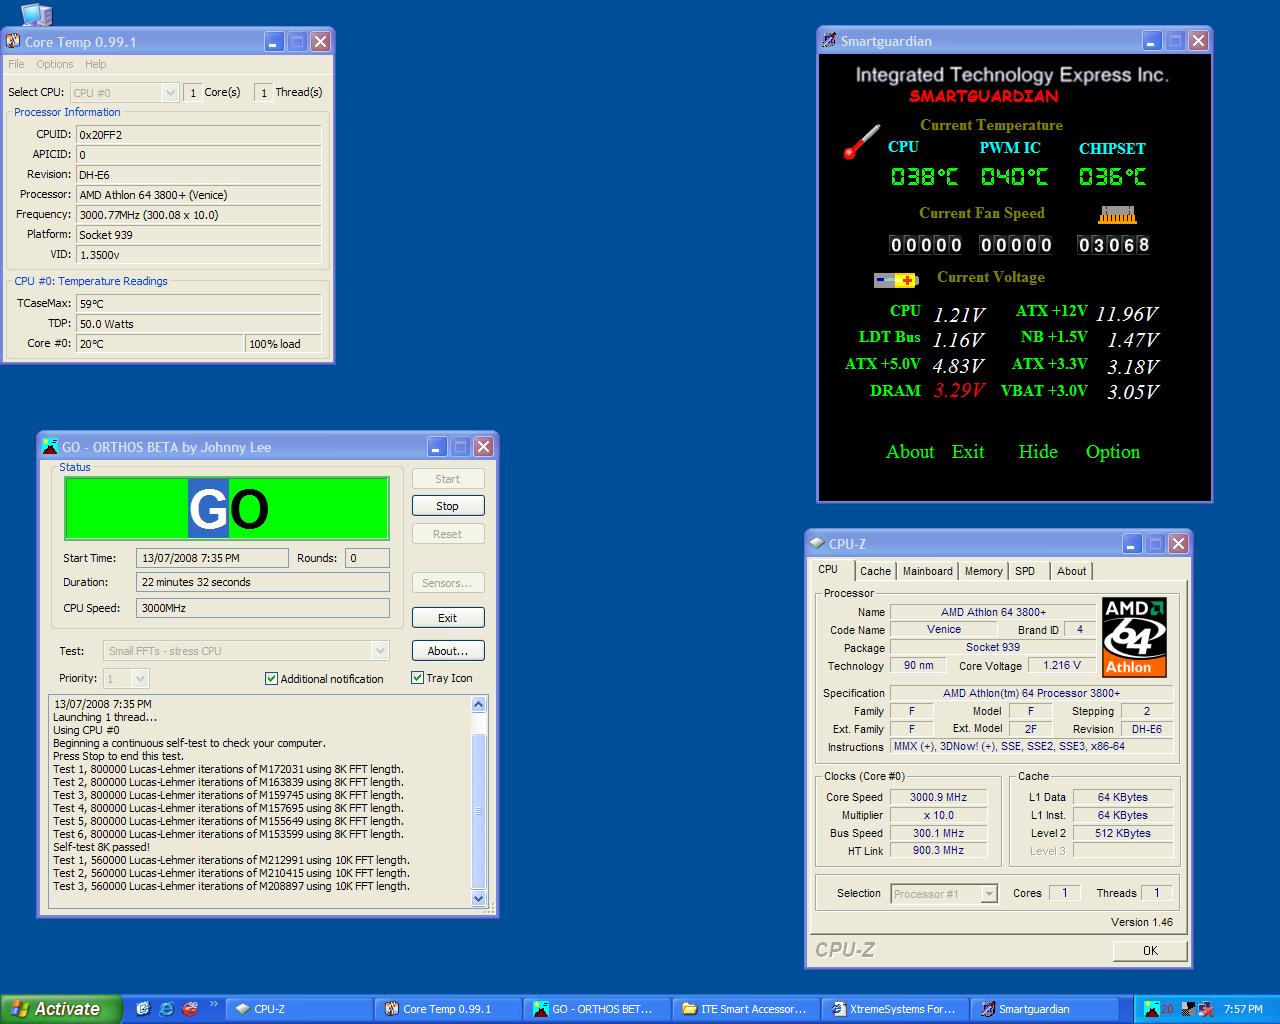Switch to About tab in CPU-Z
This screenshot has width=1280, height=1024.
pyautogui.click(x=1072, y=571)
